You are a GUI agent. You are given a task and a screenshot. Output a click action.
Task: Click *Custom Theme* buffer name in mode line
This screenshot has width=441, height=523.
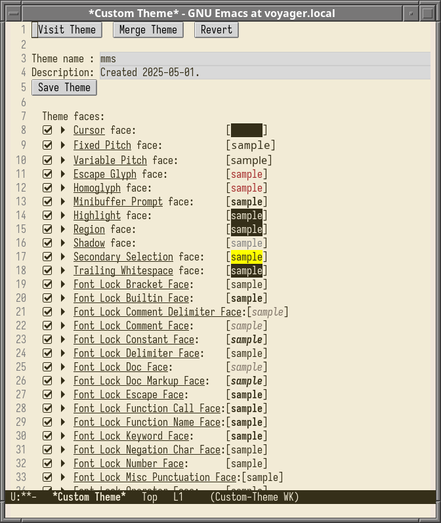click(89, 497)
